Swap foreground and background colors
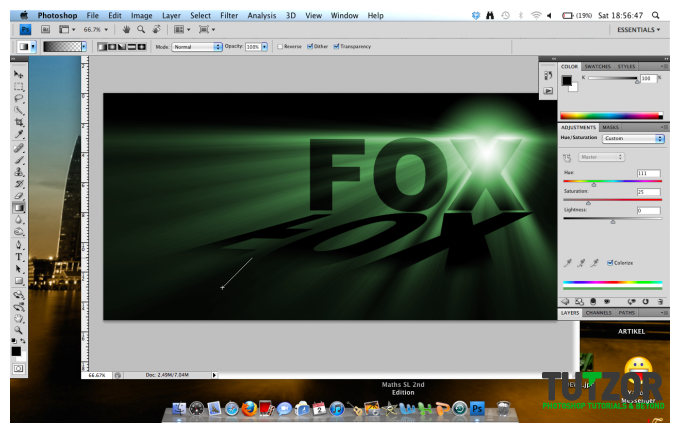680x433 pixels. click(23, 341)
